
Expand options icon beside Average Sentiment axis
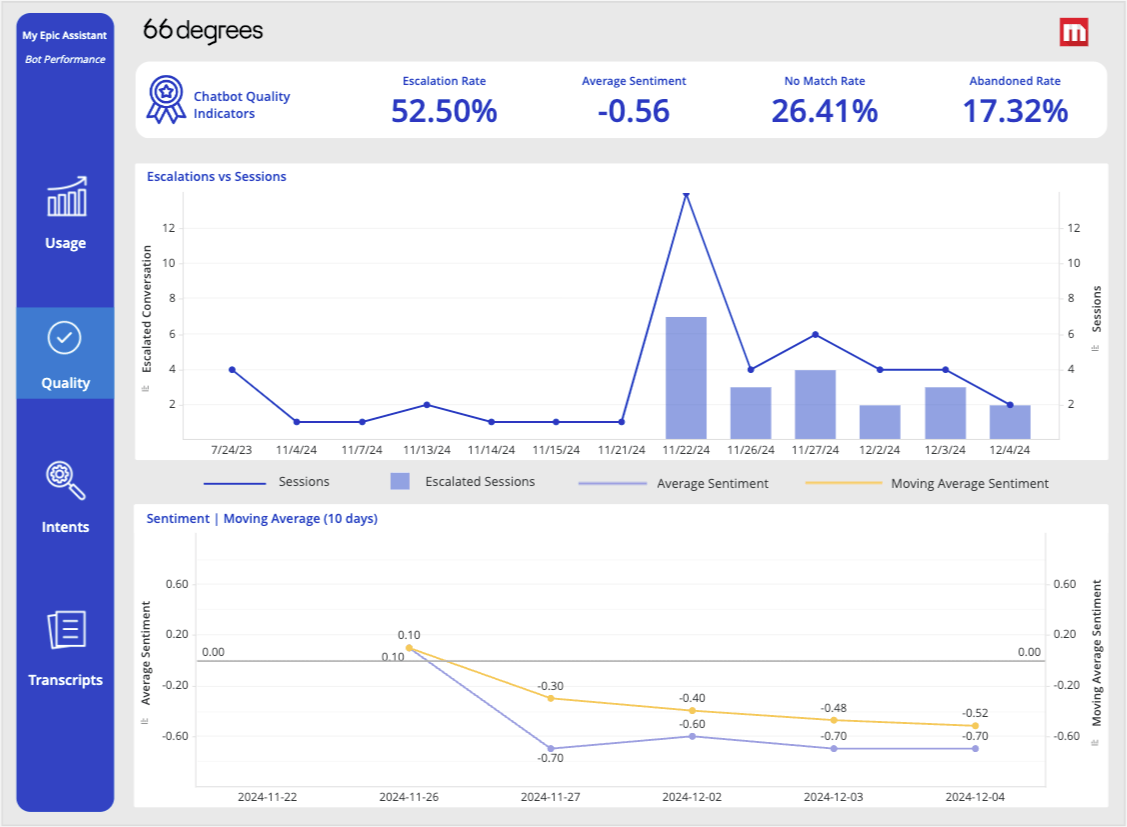coord(146,719)
